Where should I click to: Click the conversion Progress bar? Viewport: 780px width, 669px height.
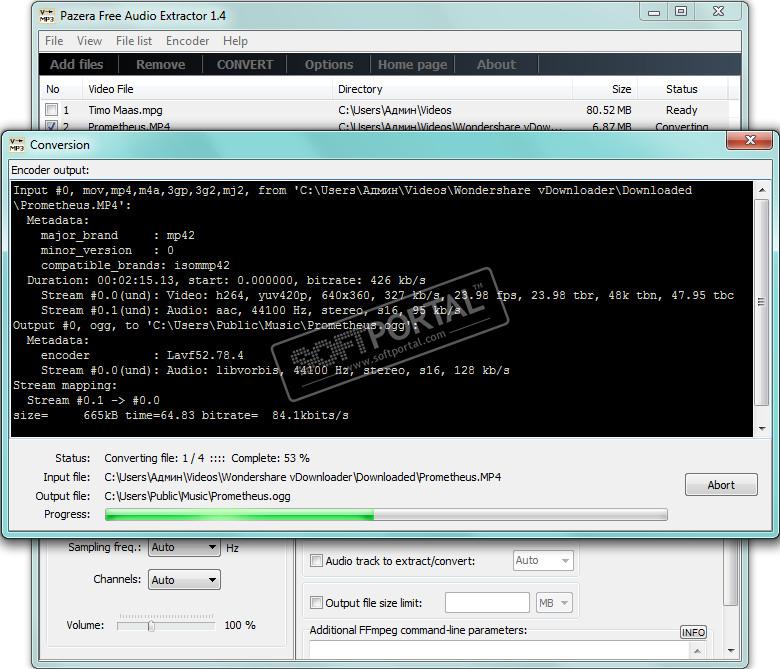coord(386,515)
